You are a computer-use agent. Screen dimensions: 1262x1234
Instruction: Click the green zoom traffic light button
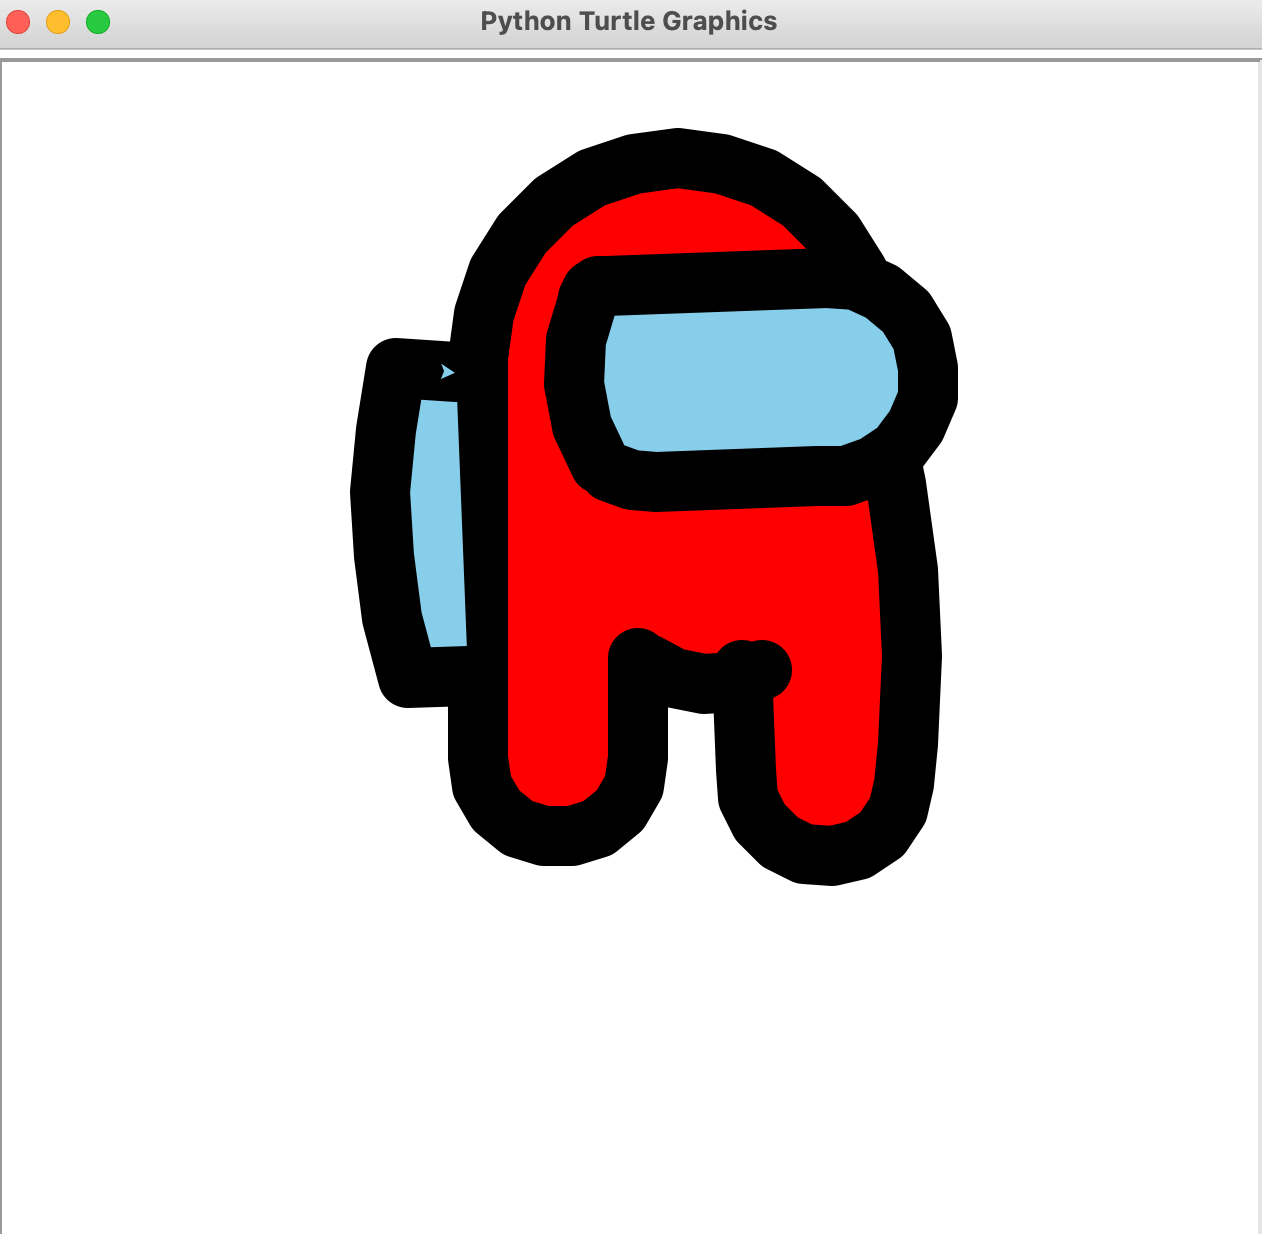[x=97, y=21]
